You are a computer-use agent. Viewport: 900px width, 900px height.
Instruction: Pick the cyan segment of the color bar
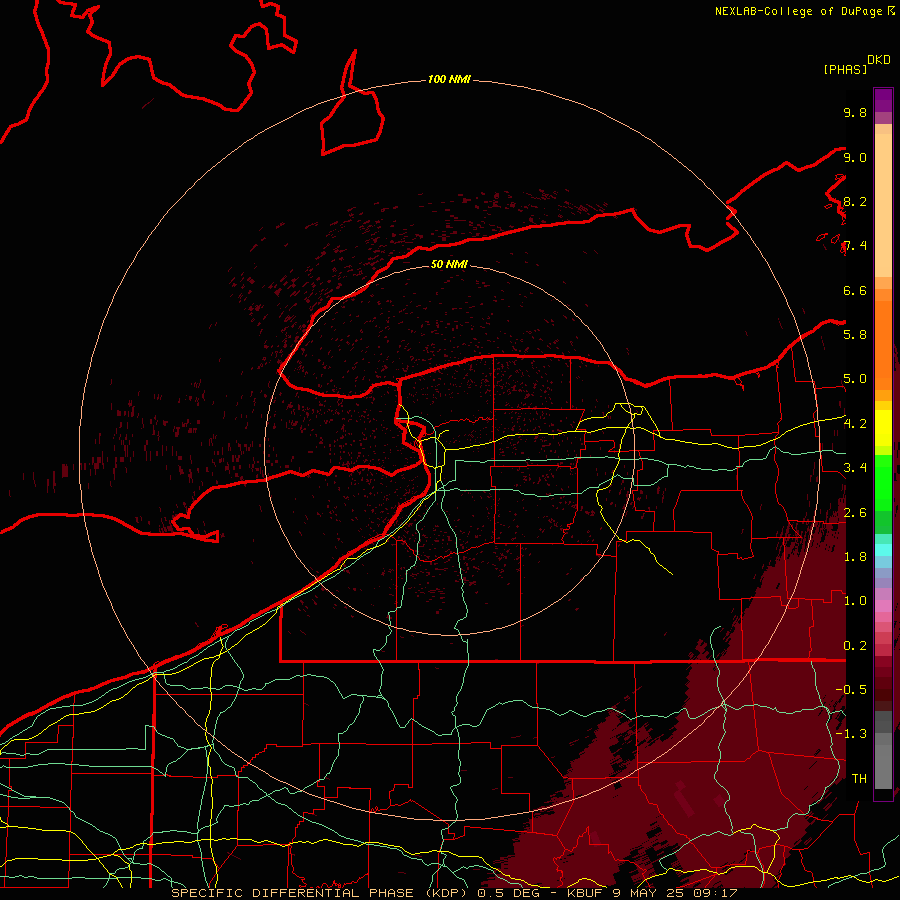coord(883,550)
